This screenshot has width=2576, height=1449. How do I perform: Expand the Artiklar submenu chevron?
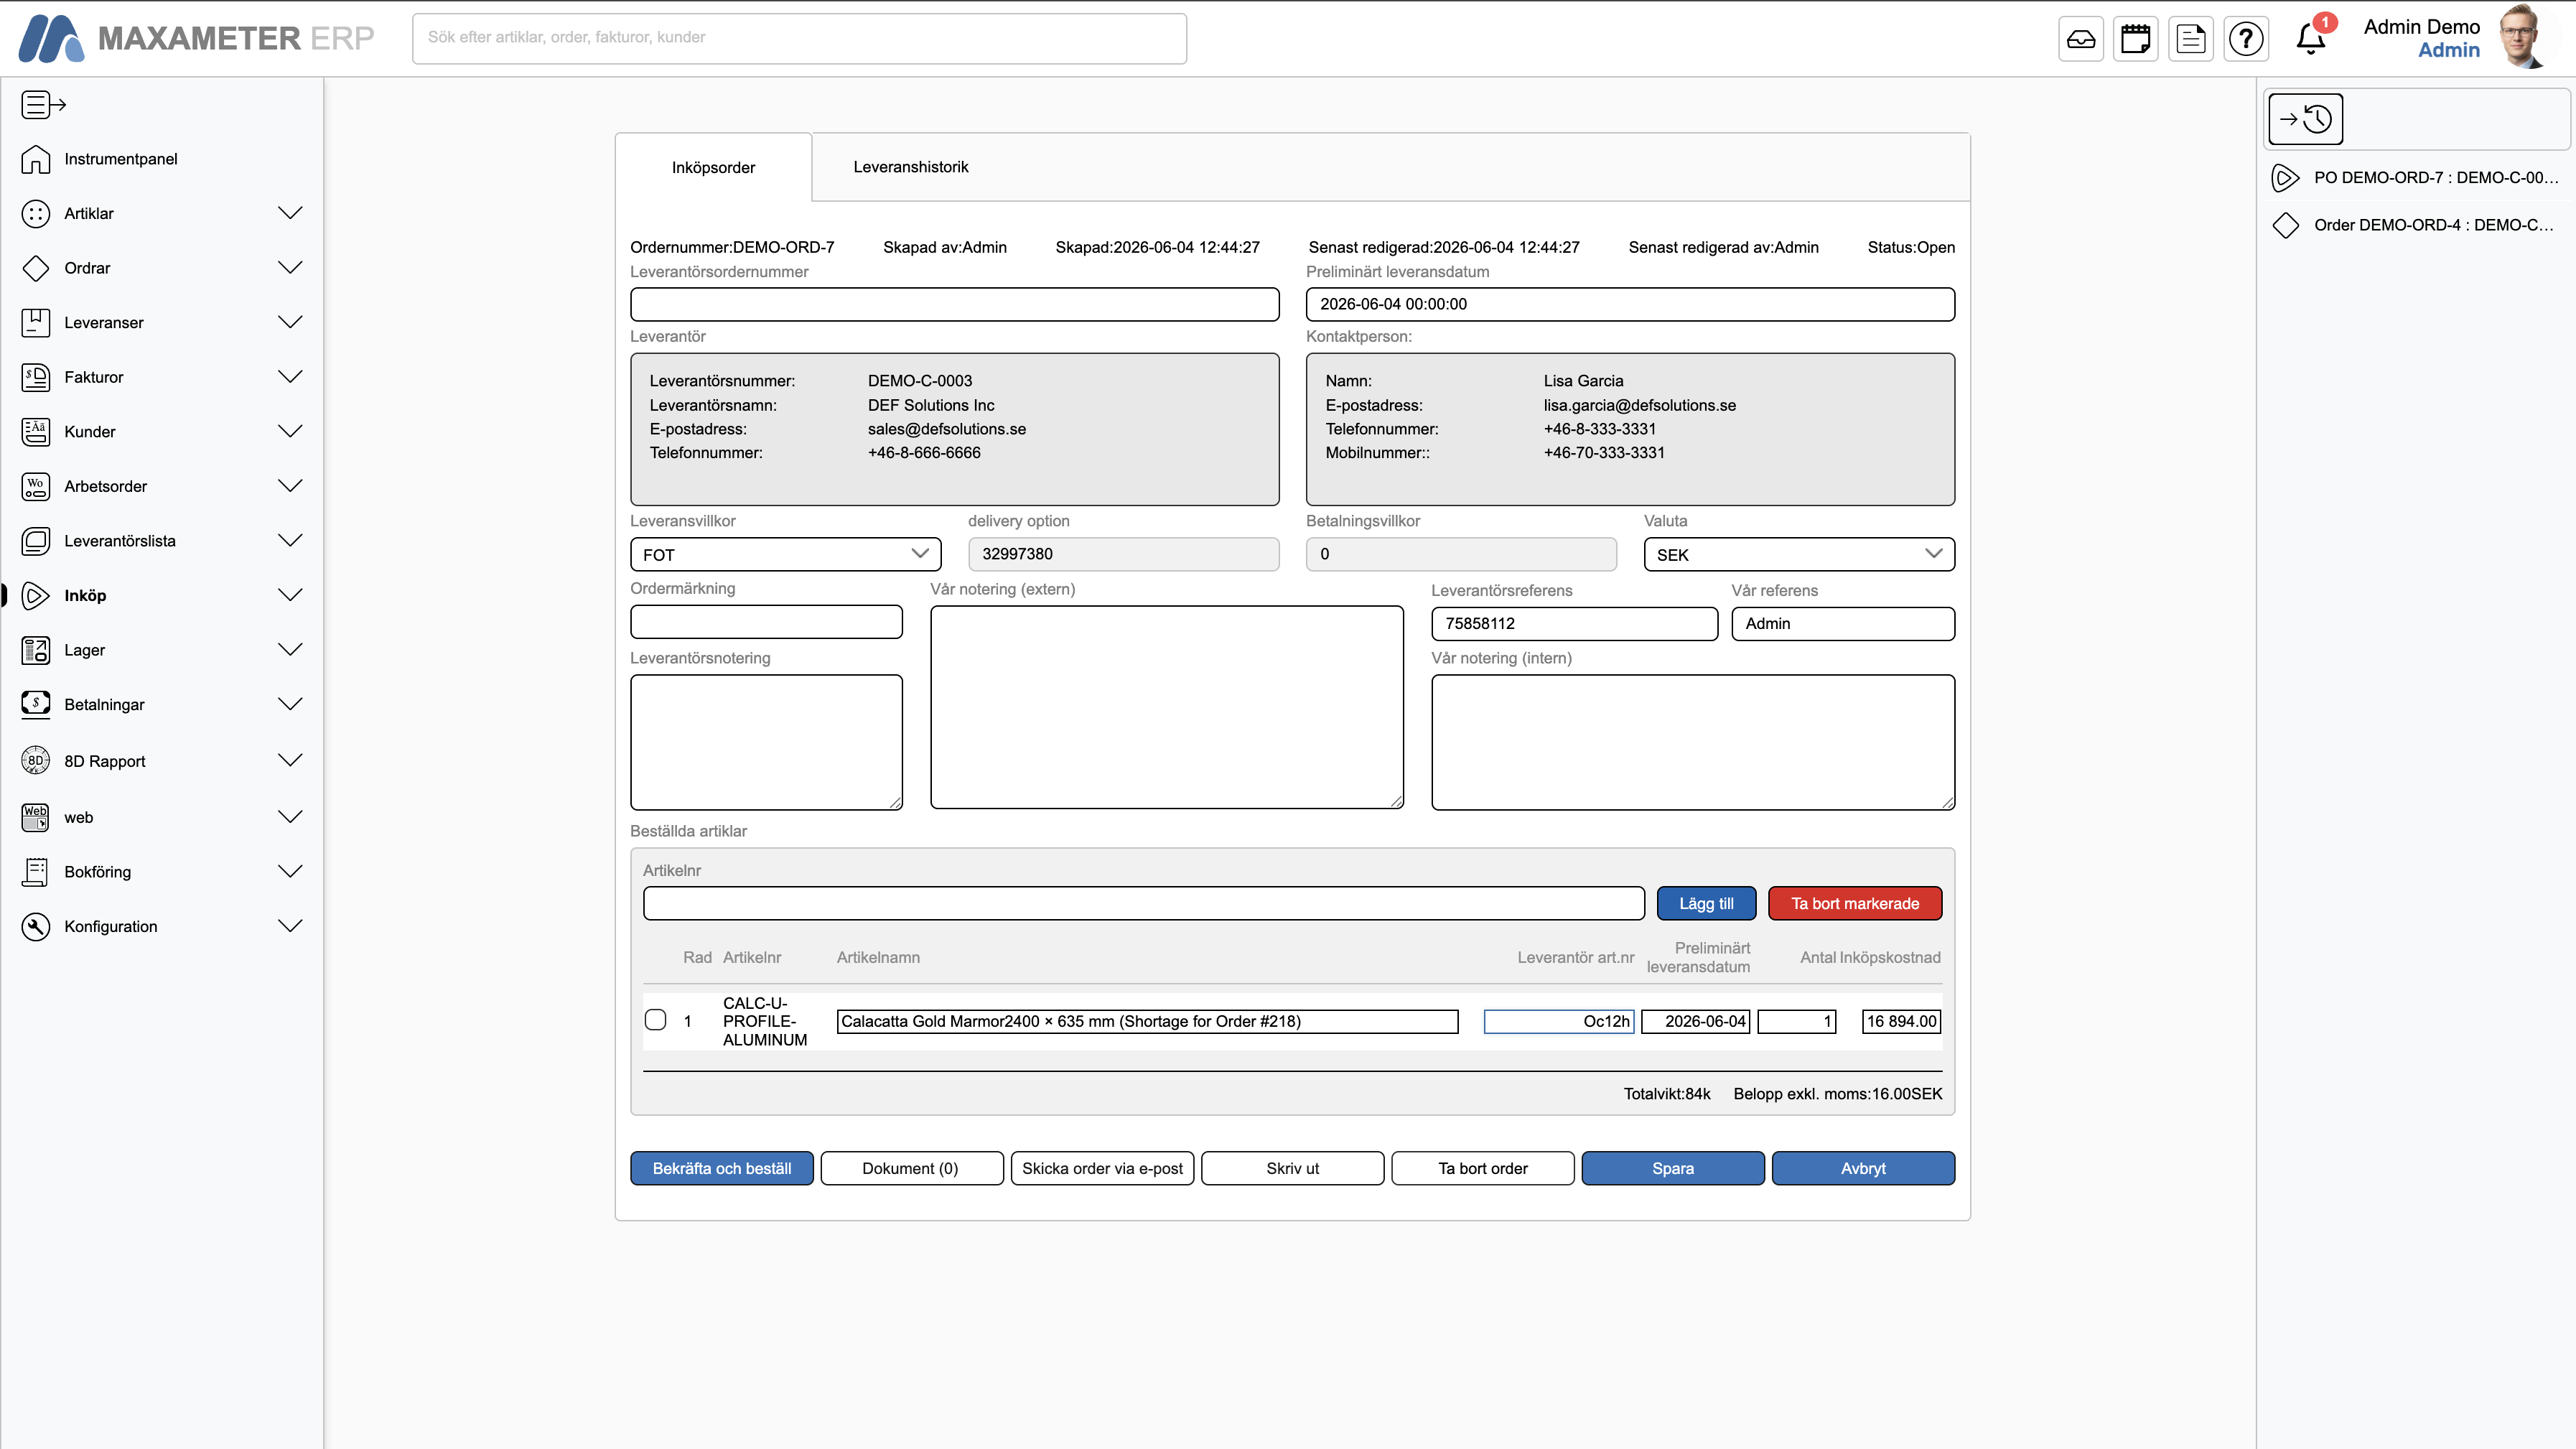(x=290, y=213)
